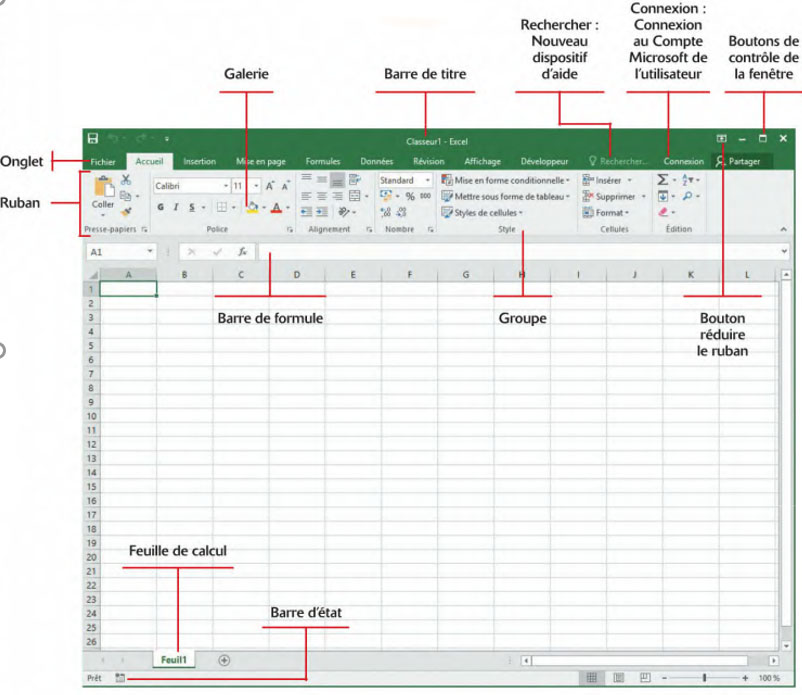Toggle align text right
The image size is (802, 695).
[x=337, y=196]
